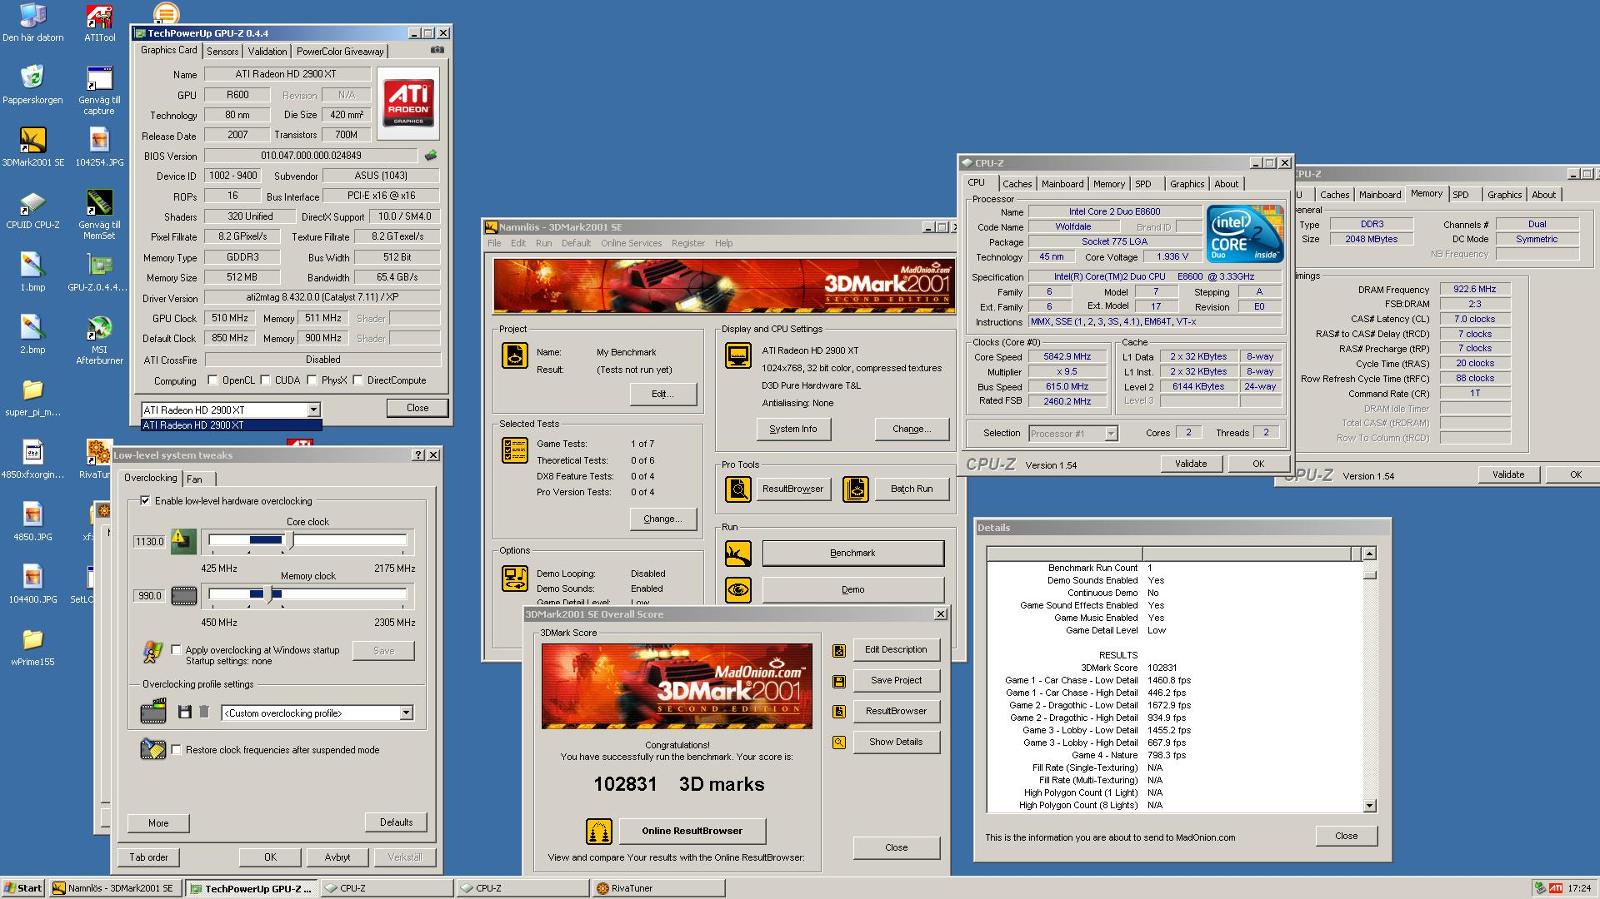
Task: Switch to RivaTuner taskbar button
Action: coord(657,888)
